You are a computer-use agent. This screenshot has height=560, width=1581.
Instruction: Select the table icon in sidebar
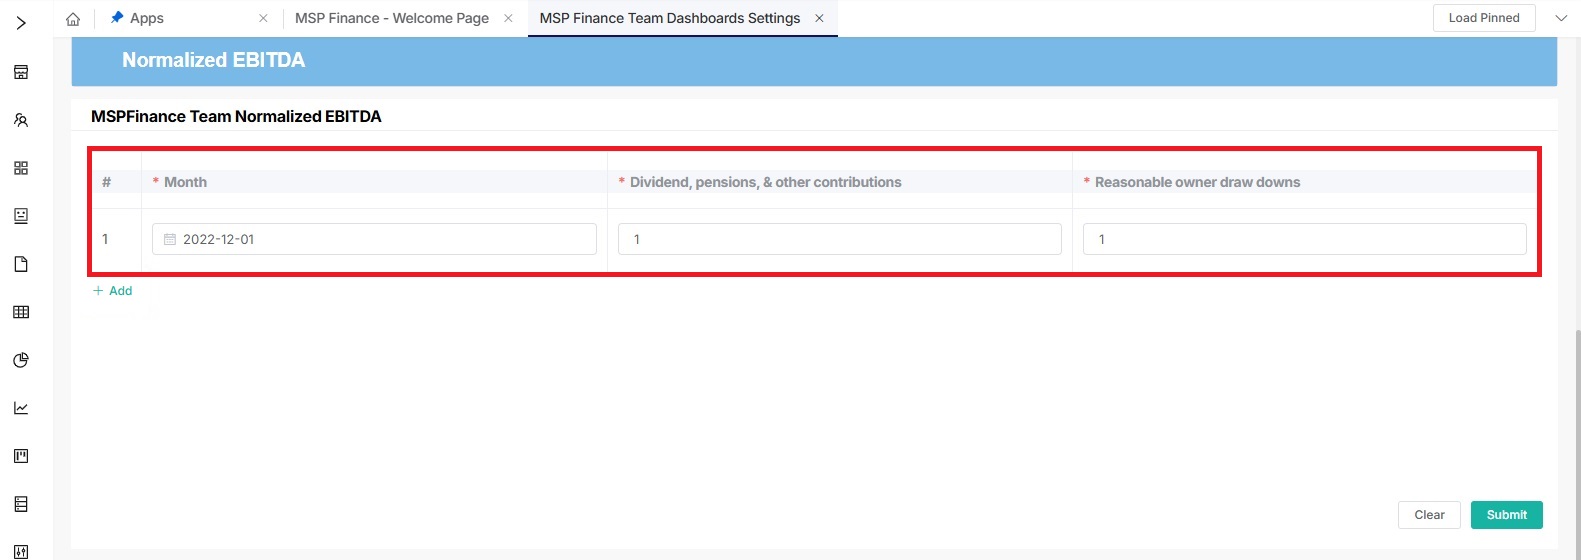[x=21, y=312]
